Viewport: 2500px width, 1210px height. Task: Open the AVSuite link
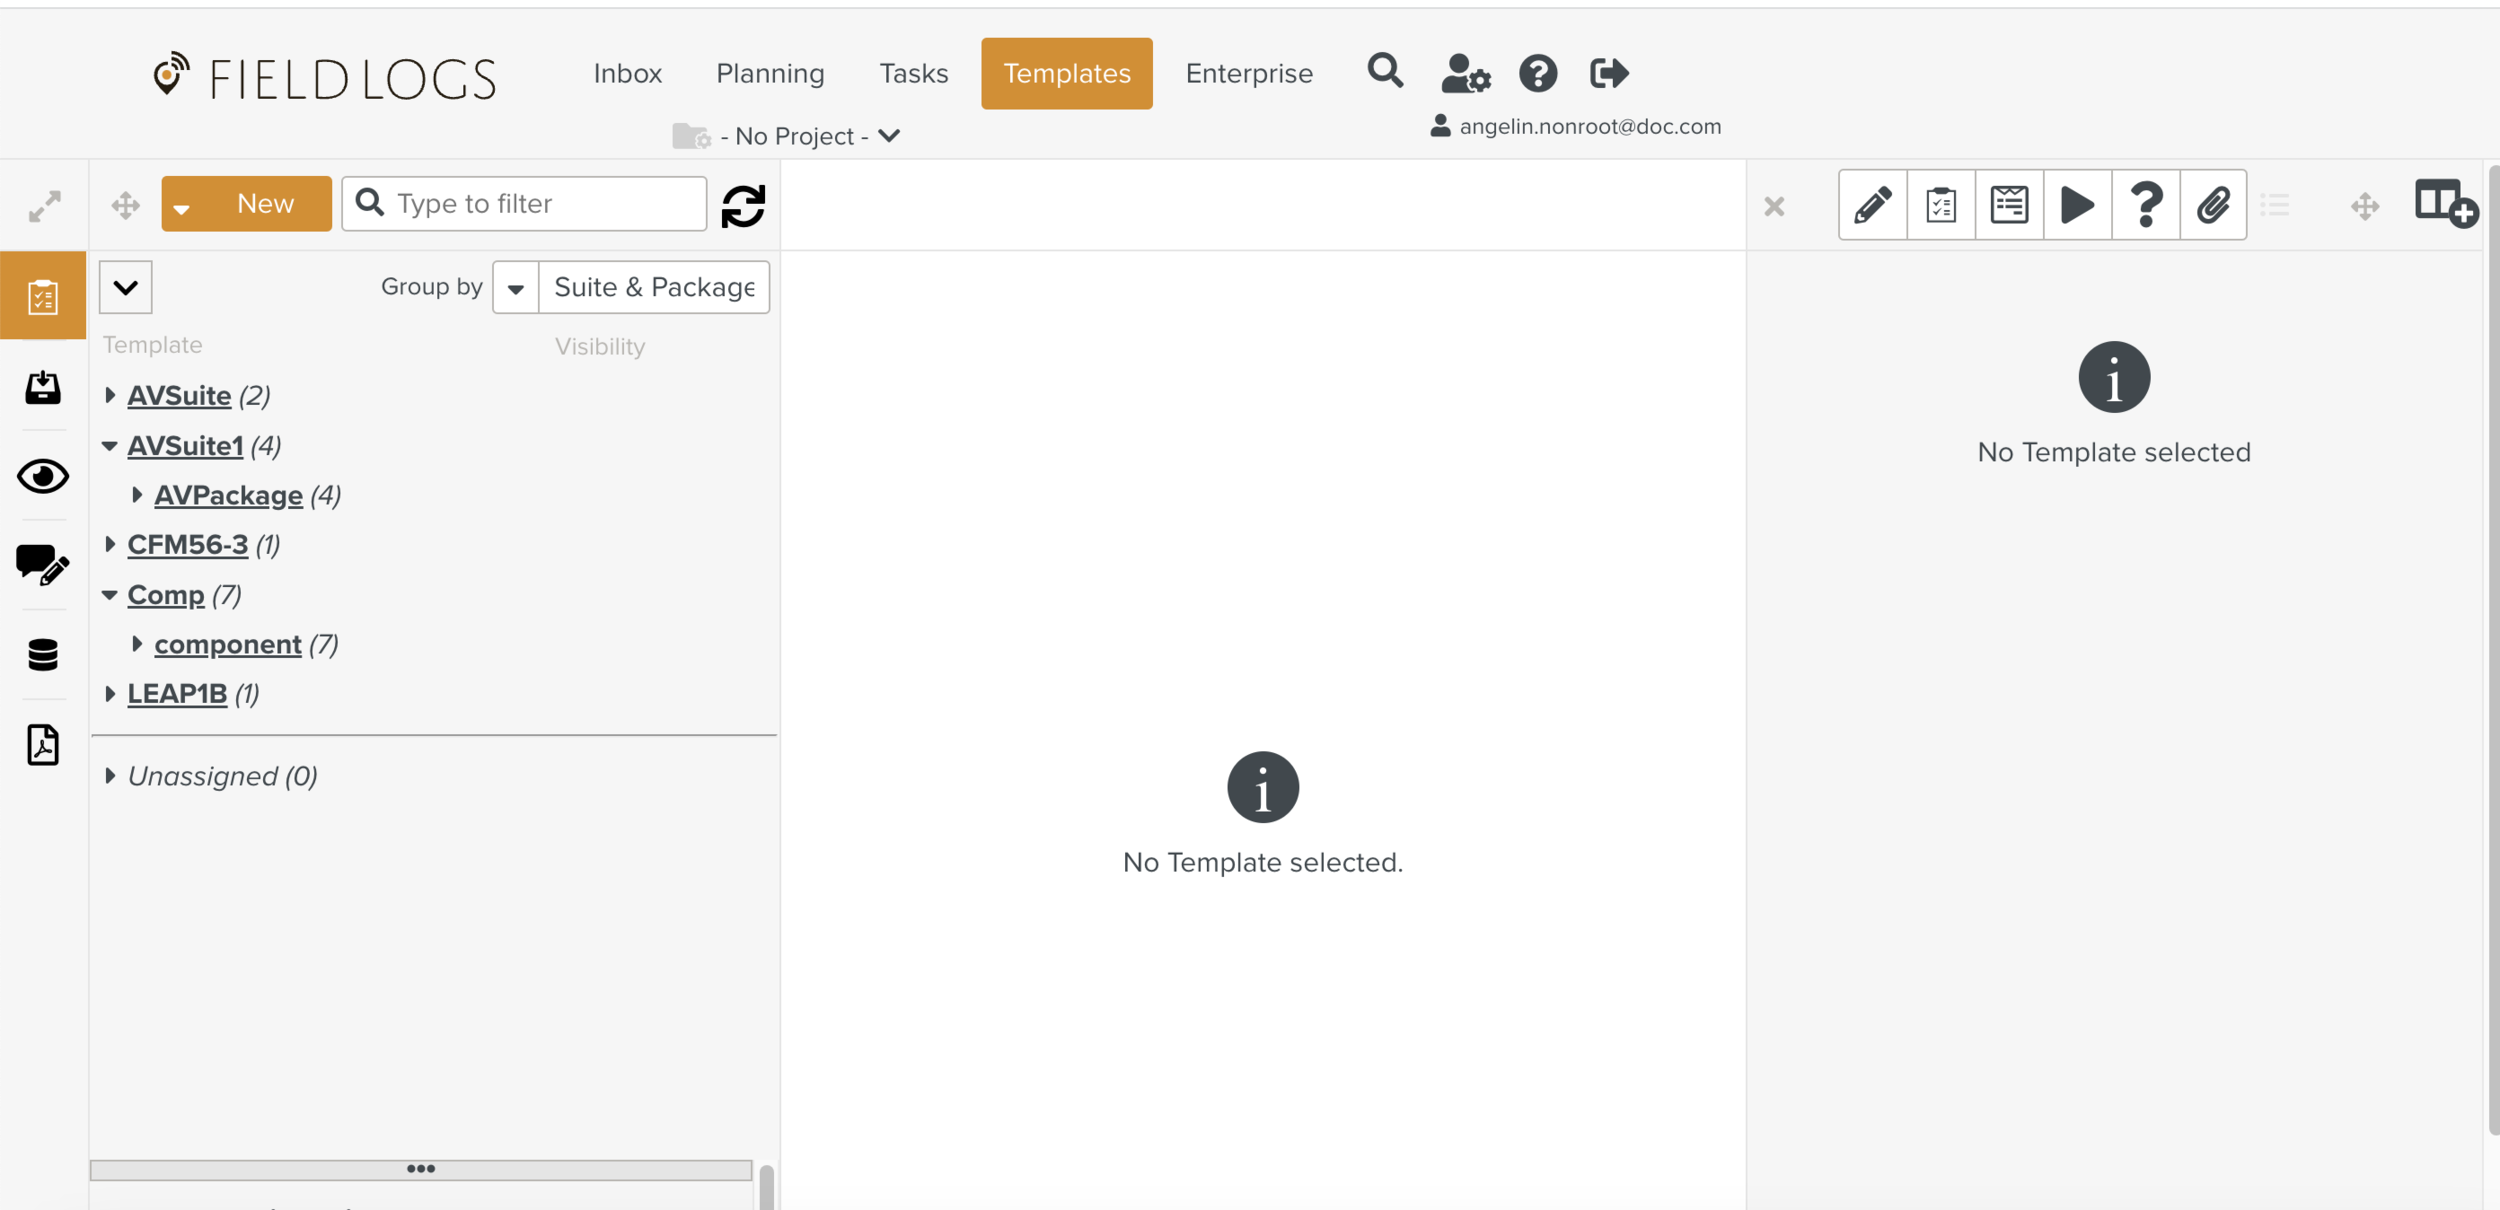pyautogui.click(x=179, y=396)
